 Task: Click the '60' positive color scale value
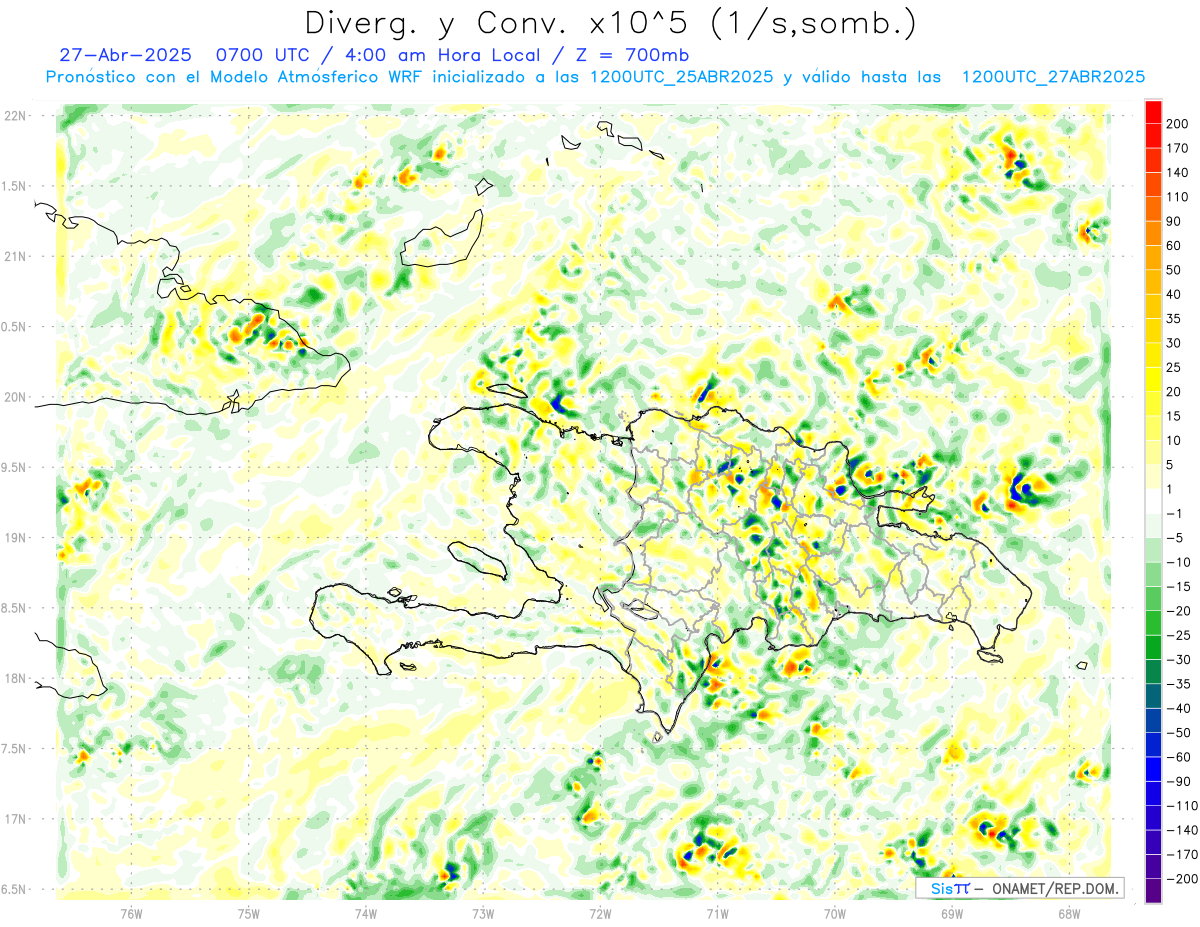[1175, 246]
